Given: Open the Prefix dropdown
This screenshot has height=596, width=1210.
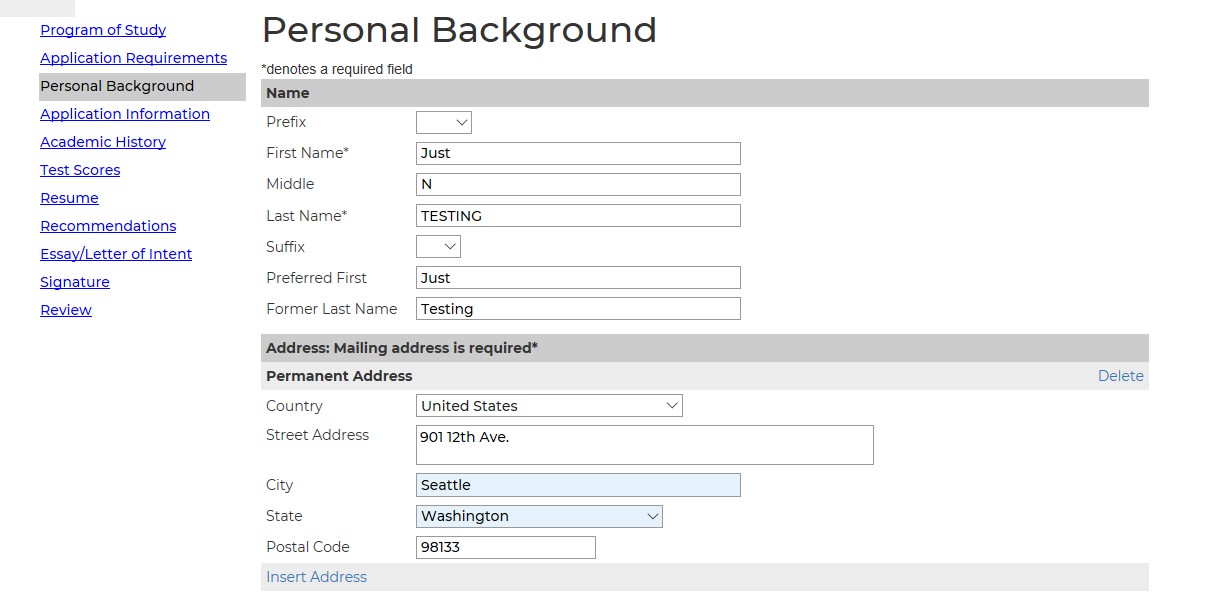Looking at the screenshot, I should coord(443,122).
